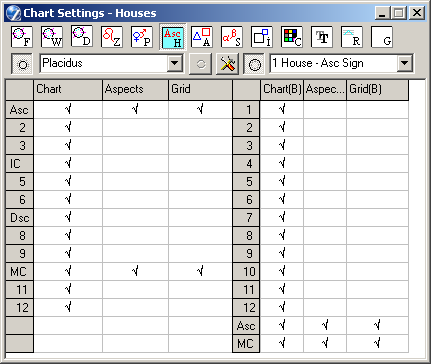Screen dimensions: 431x364
Task: Click the Grid column header
Action: (x=200, y=89)
